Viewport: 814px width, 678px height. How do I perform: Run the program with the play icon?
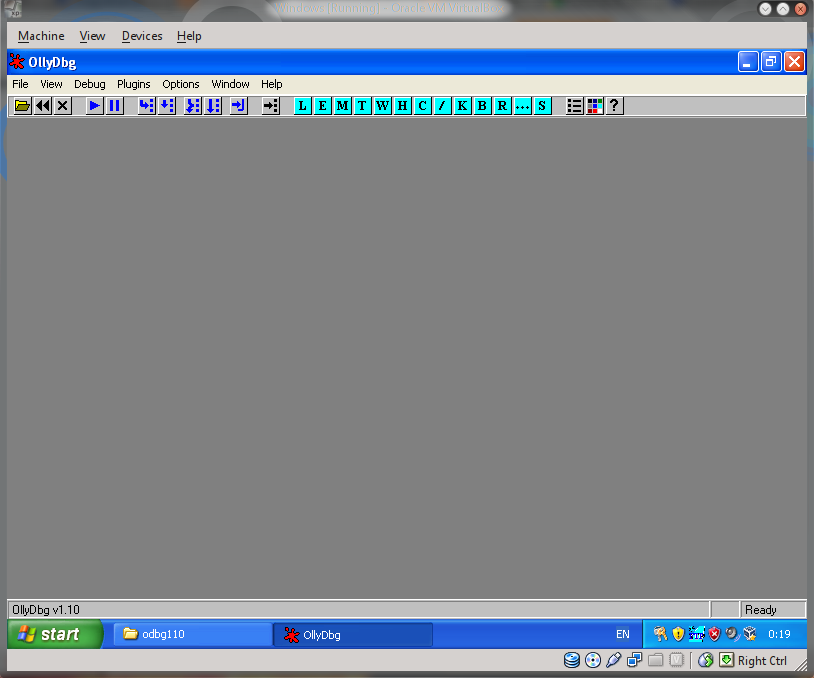click(x=94, y=106)
